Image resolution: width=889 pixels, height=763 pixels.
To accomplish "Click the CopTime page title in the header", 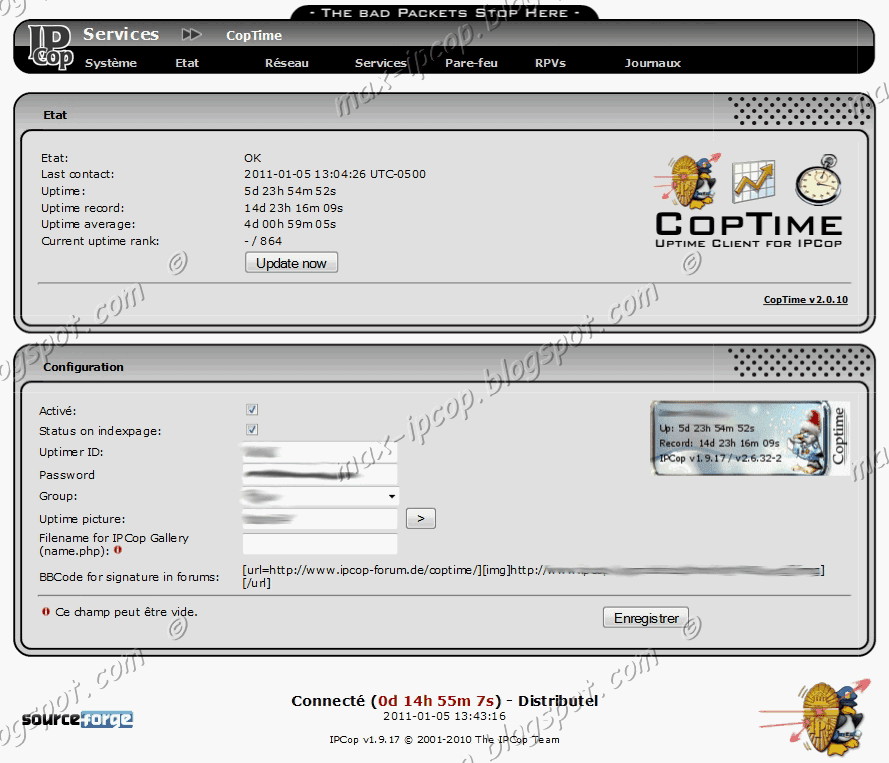I will (x=254, y=35).
